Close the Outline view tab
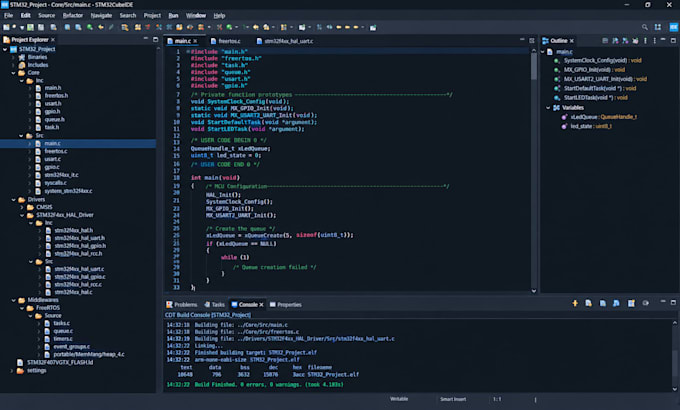Image resolution: width=680 pixels, height=410 pixels. coord(572,41)
